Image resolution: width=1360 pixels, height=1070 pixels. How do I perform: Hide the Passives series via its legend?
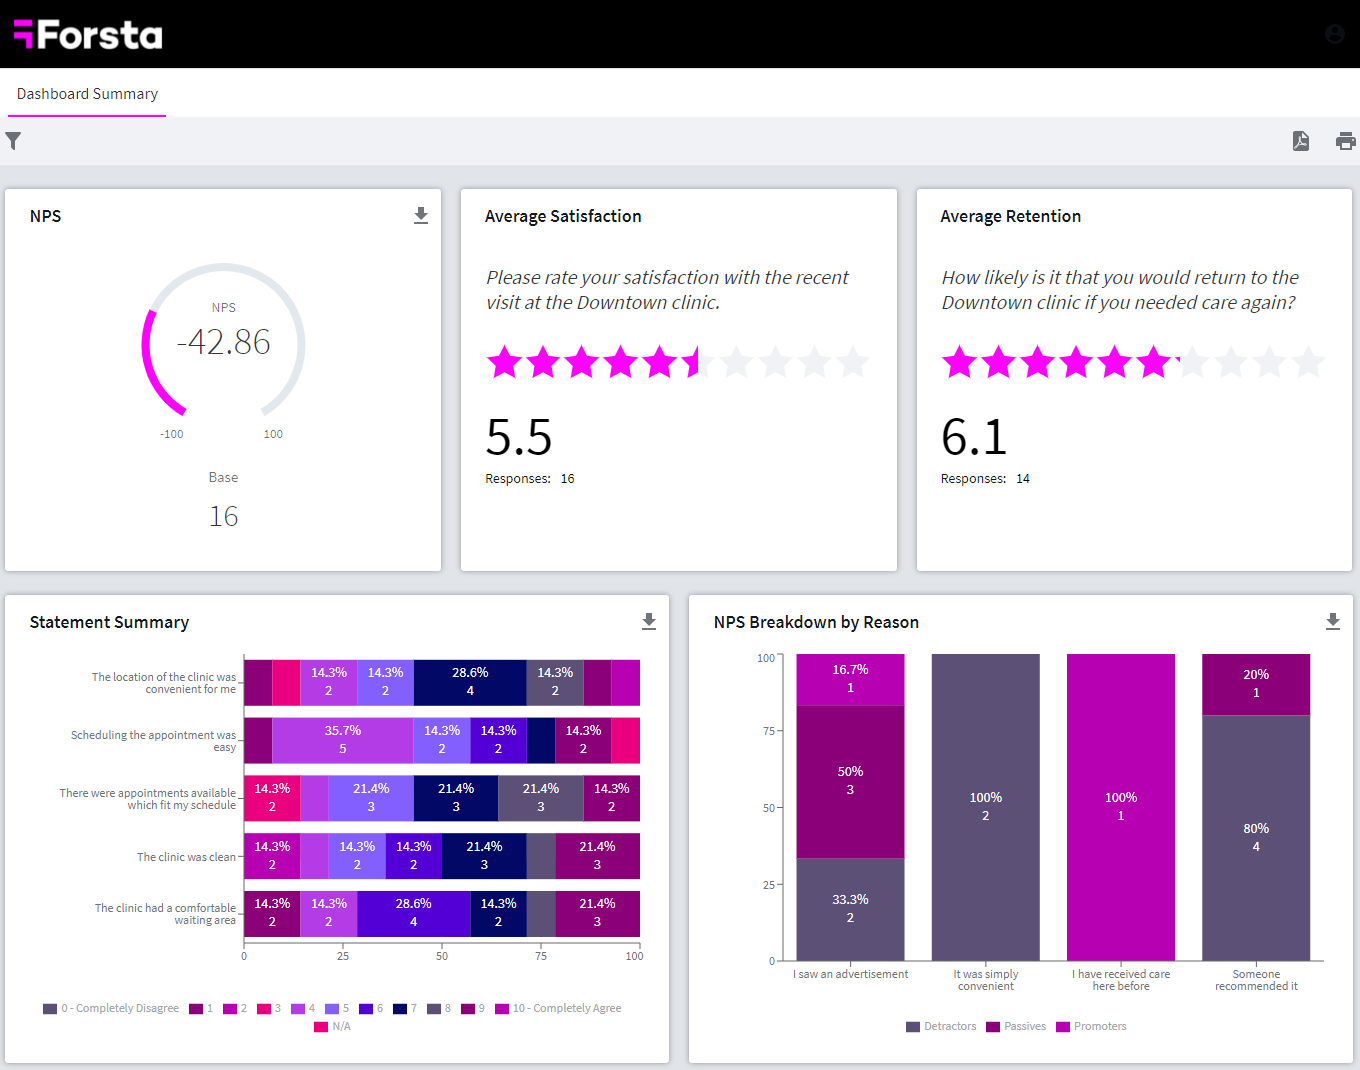[x=1016, y=1026]
